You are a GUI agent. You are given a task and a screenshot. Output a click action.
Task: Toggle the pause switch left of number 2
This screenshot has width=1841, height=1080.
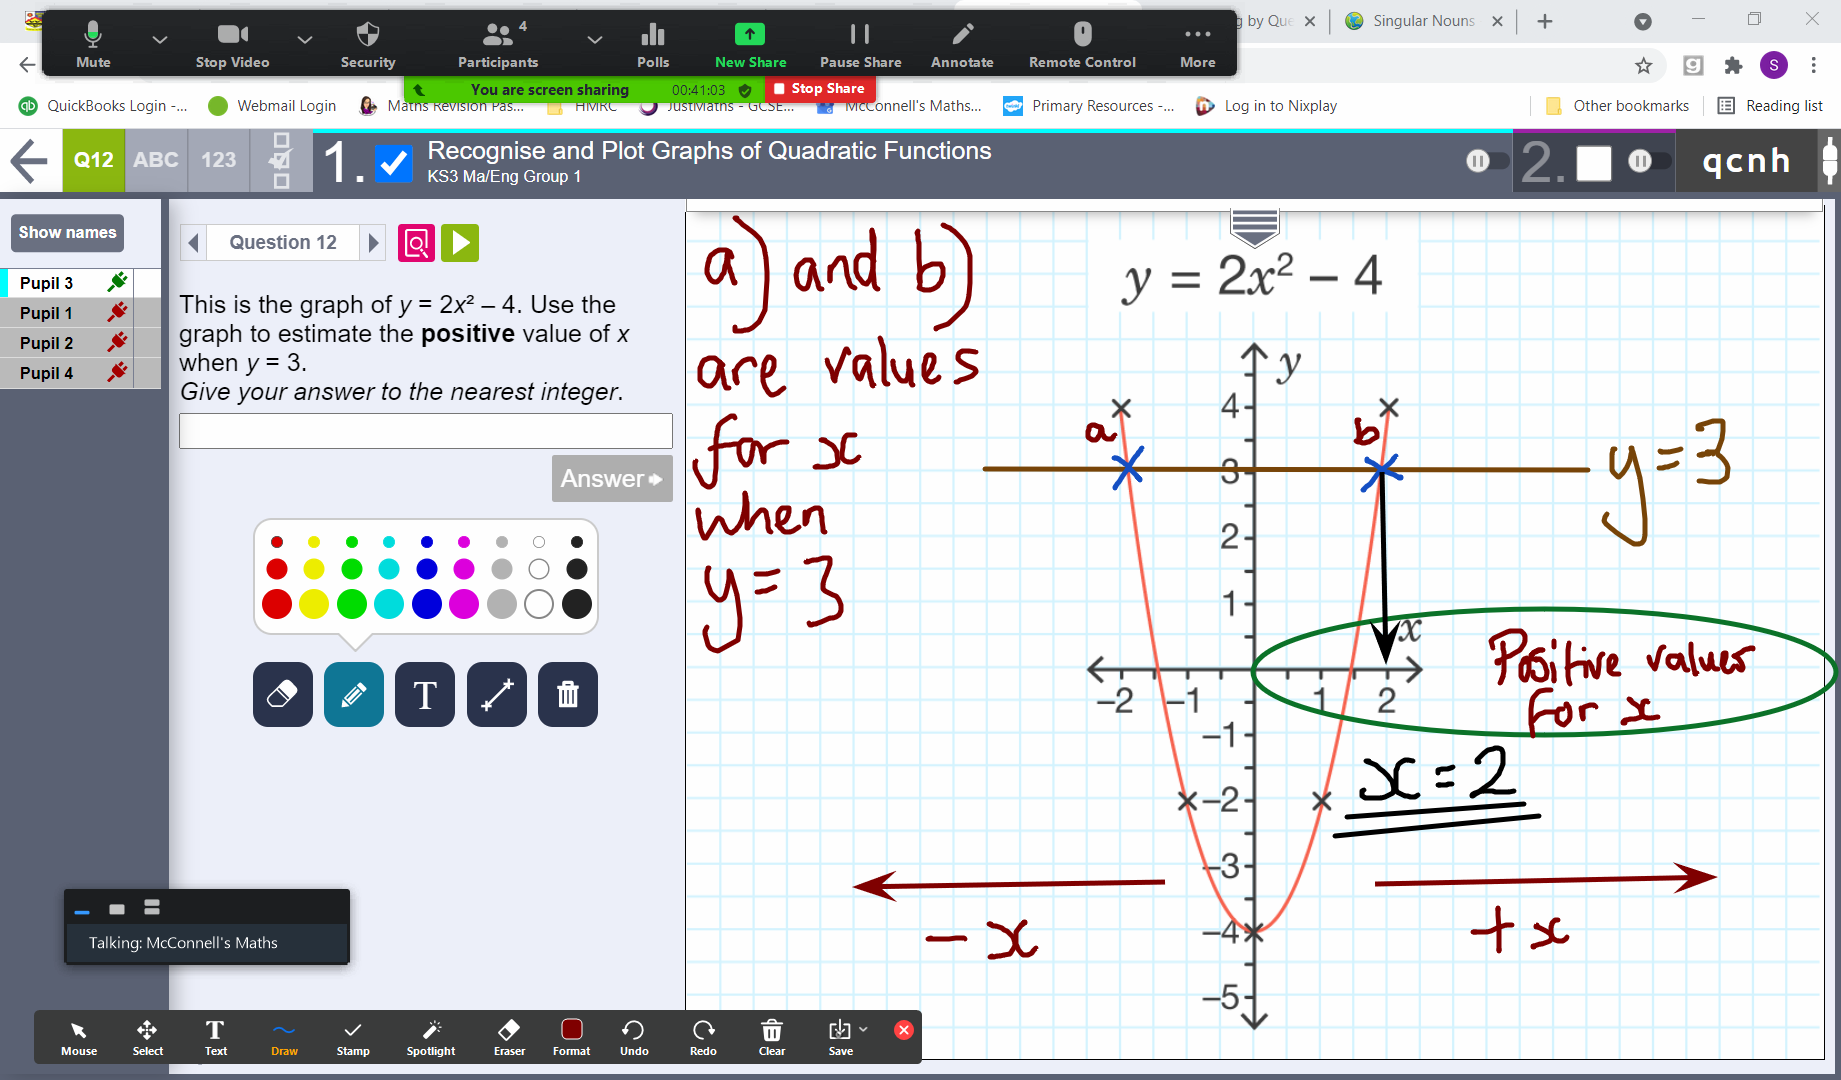pos(1486,161)
